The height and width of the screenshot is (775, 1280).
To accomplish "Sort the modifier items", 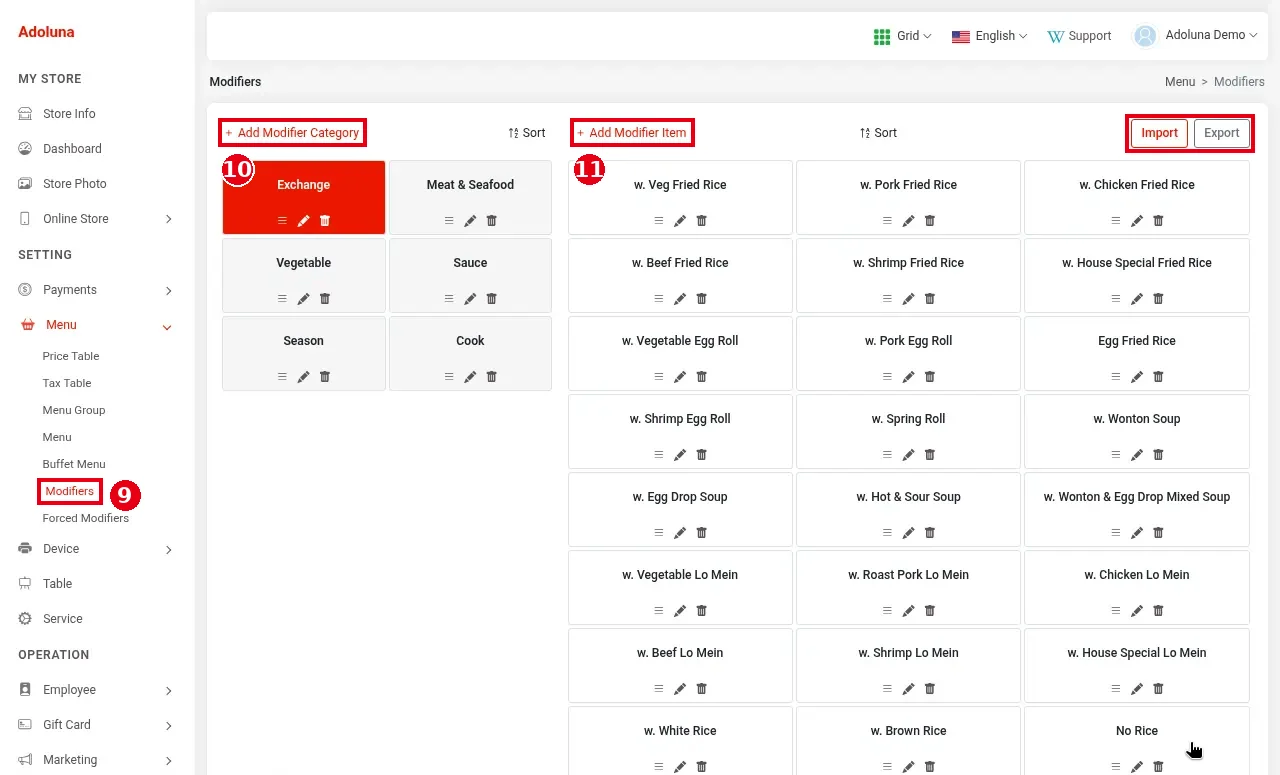I will pyautogui.click(x=878, y=133).
